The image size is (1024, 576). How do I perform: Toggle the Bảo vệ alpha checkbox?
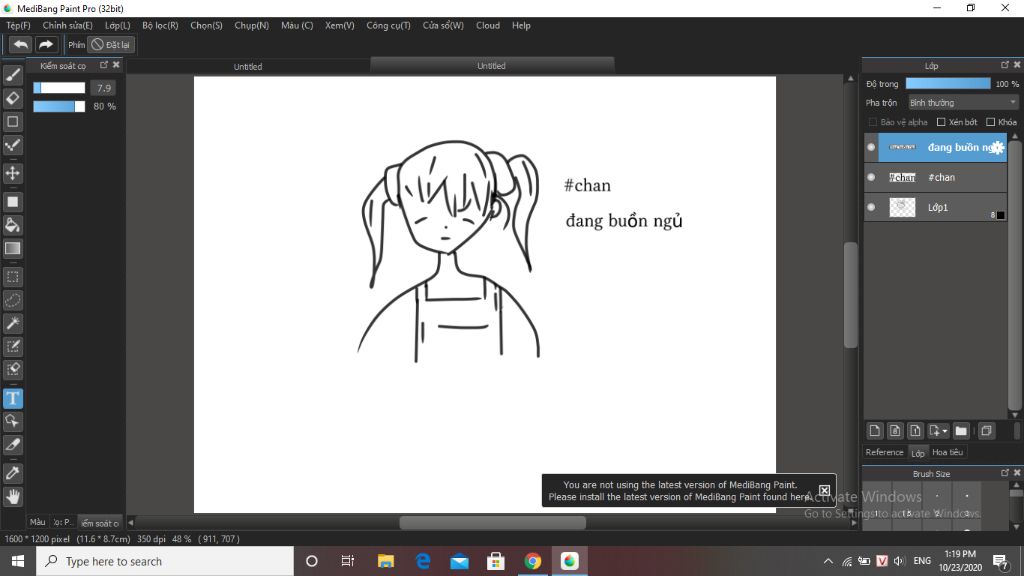point(872,122)
